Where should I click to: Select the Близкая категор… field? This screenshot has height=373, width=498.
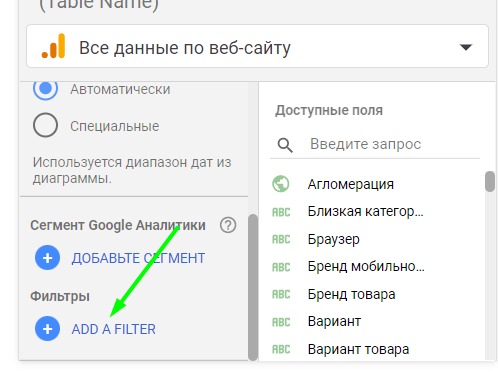366,212
